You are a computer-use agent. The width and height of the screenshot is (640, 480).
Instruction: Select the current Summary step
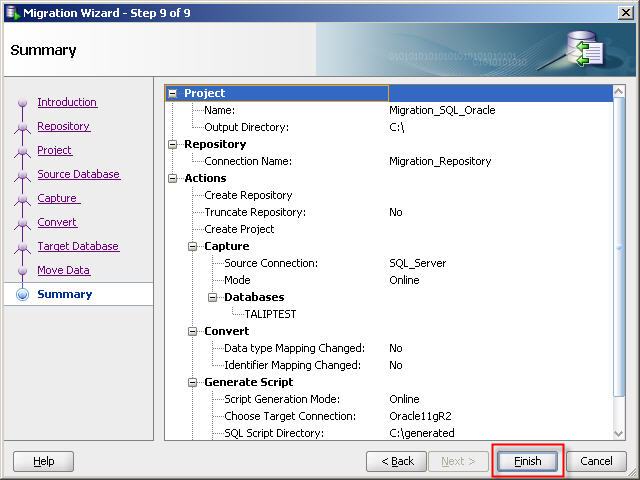64,294
